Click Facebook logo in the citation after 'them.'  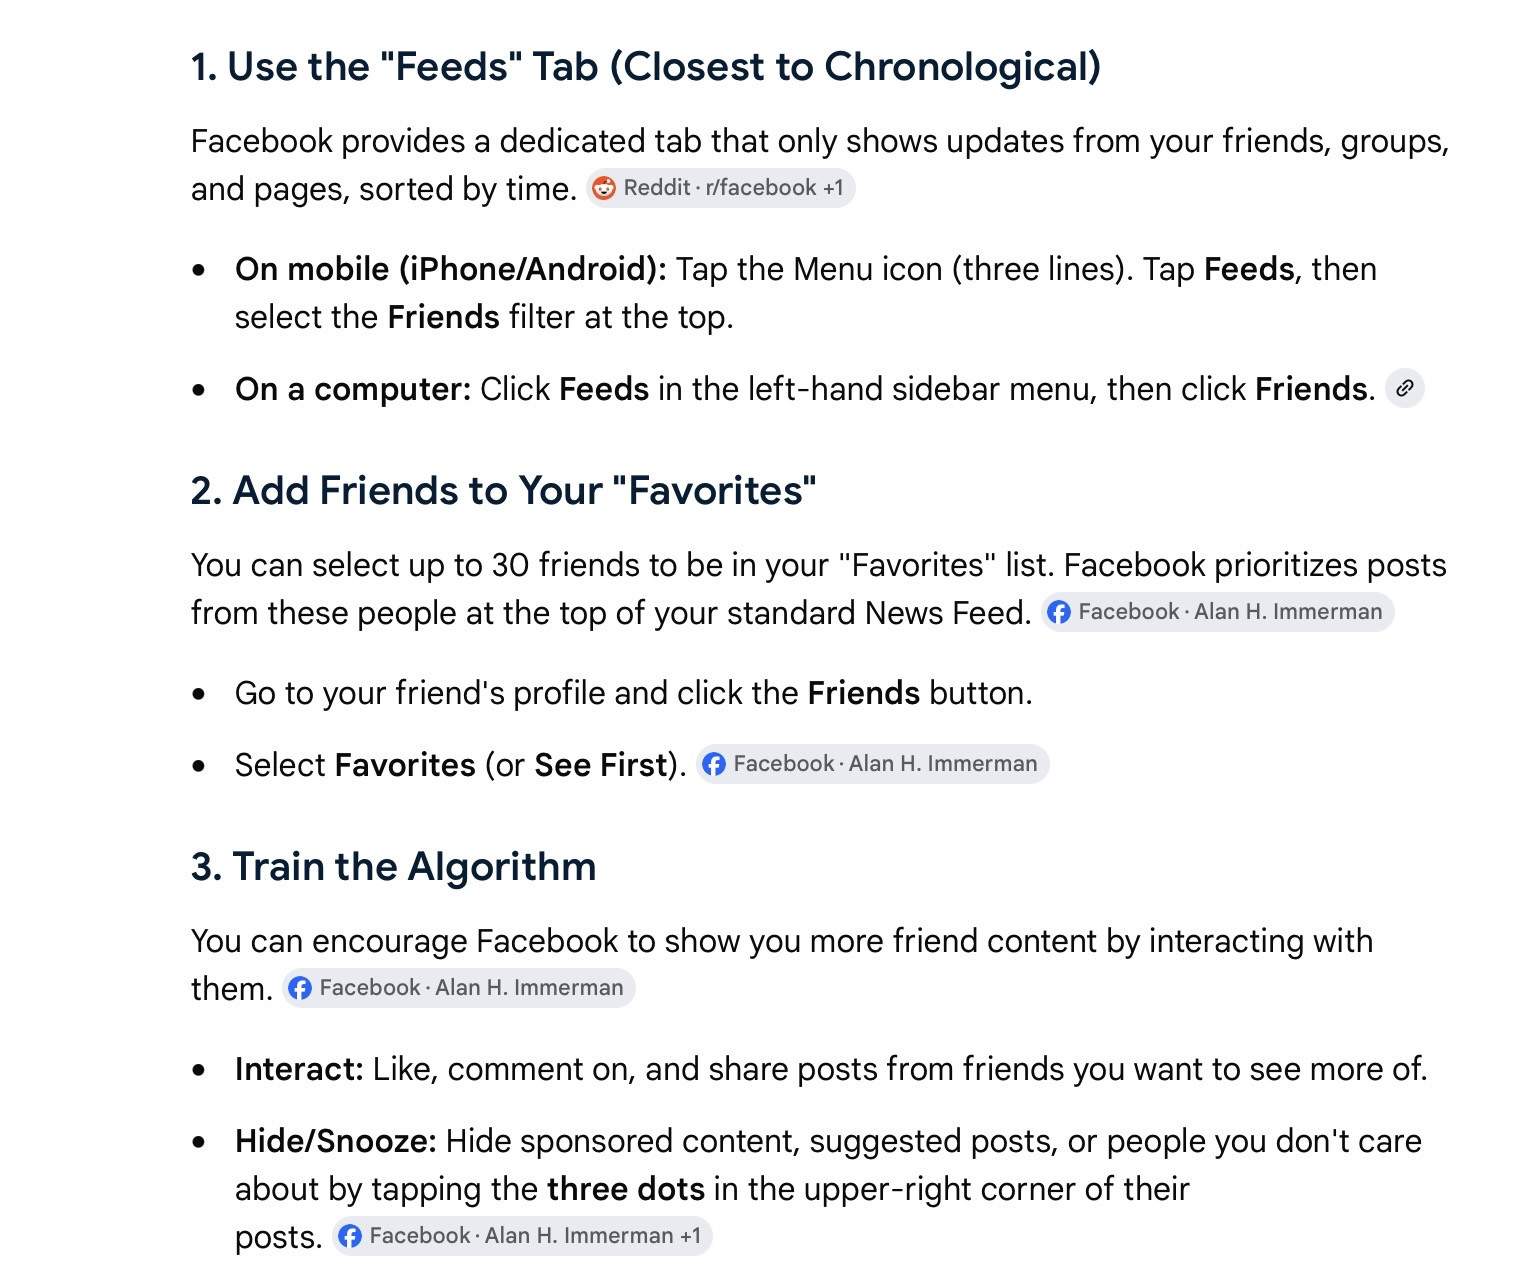tap(300, 988)
